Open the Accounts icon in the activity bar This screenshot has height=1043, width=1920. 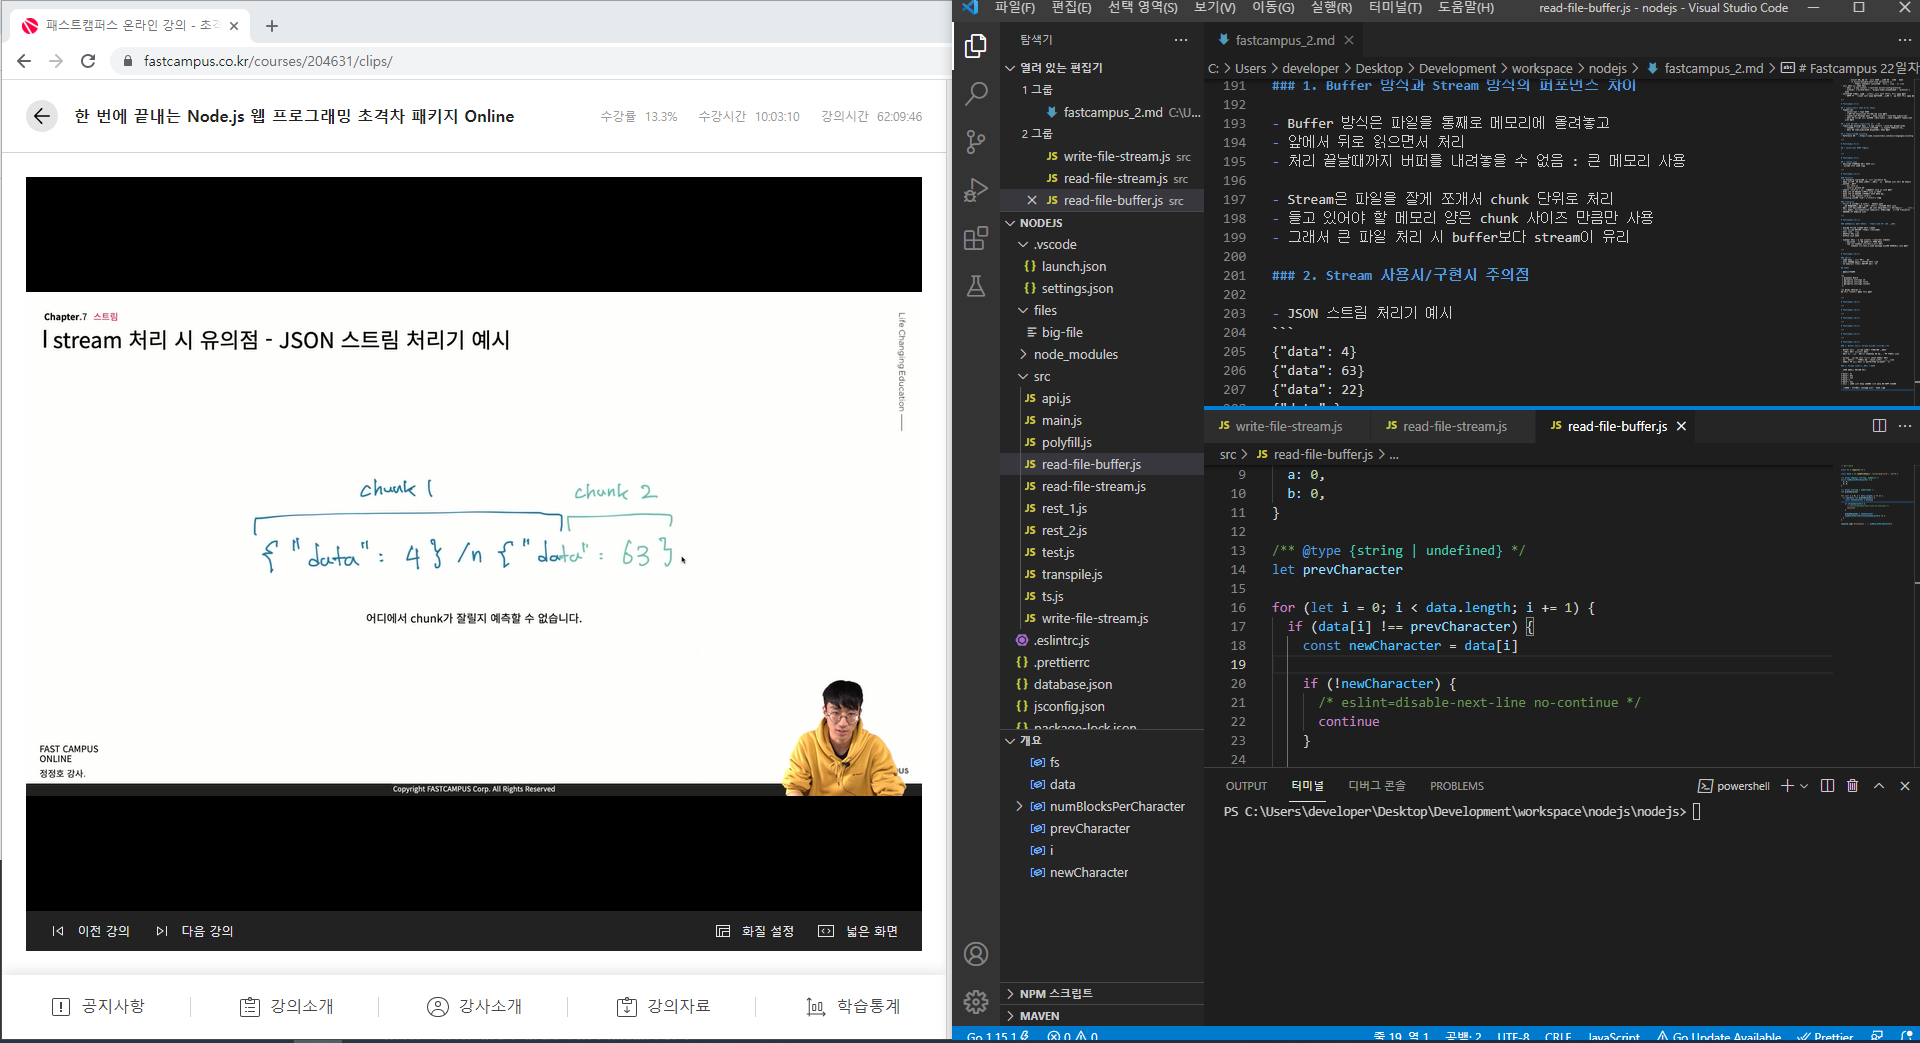pos(976,954)
